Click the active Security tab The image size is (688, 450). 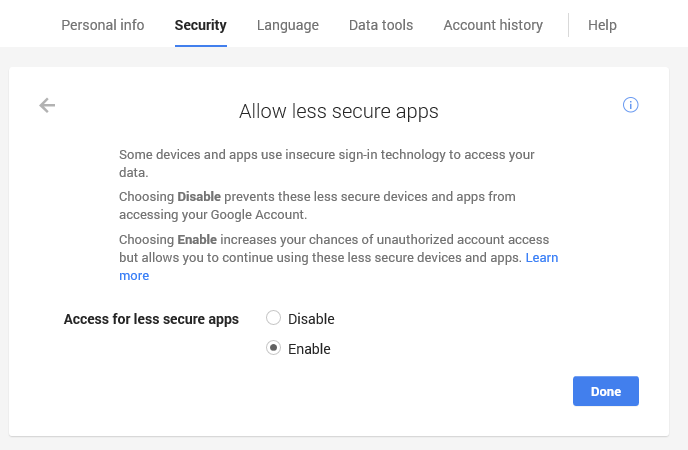tap(201, 25)
